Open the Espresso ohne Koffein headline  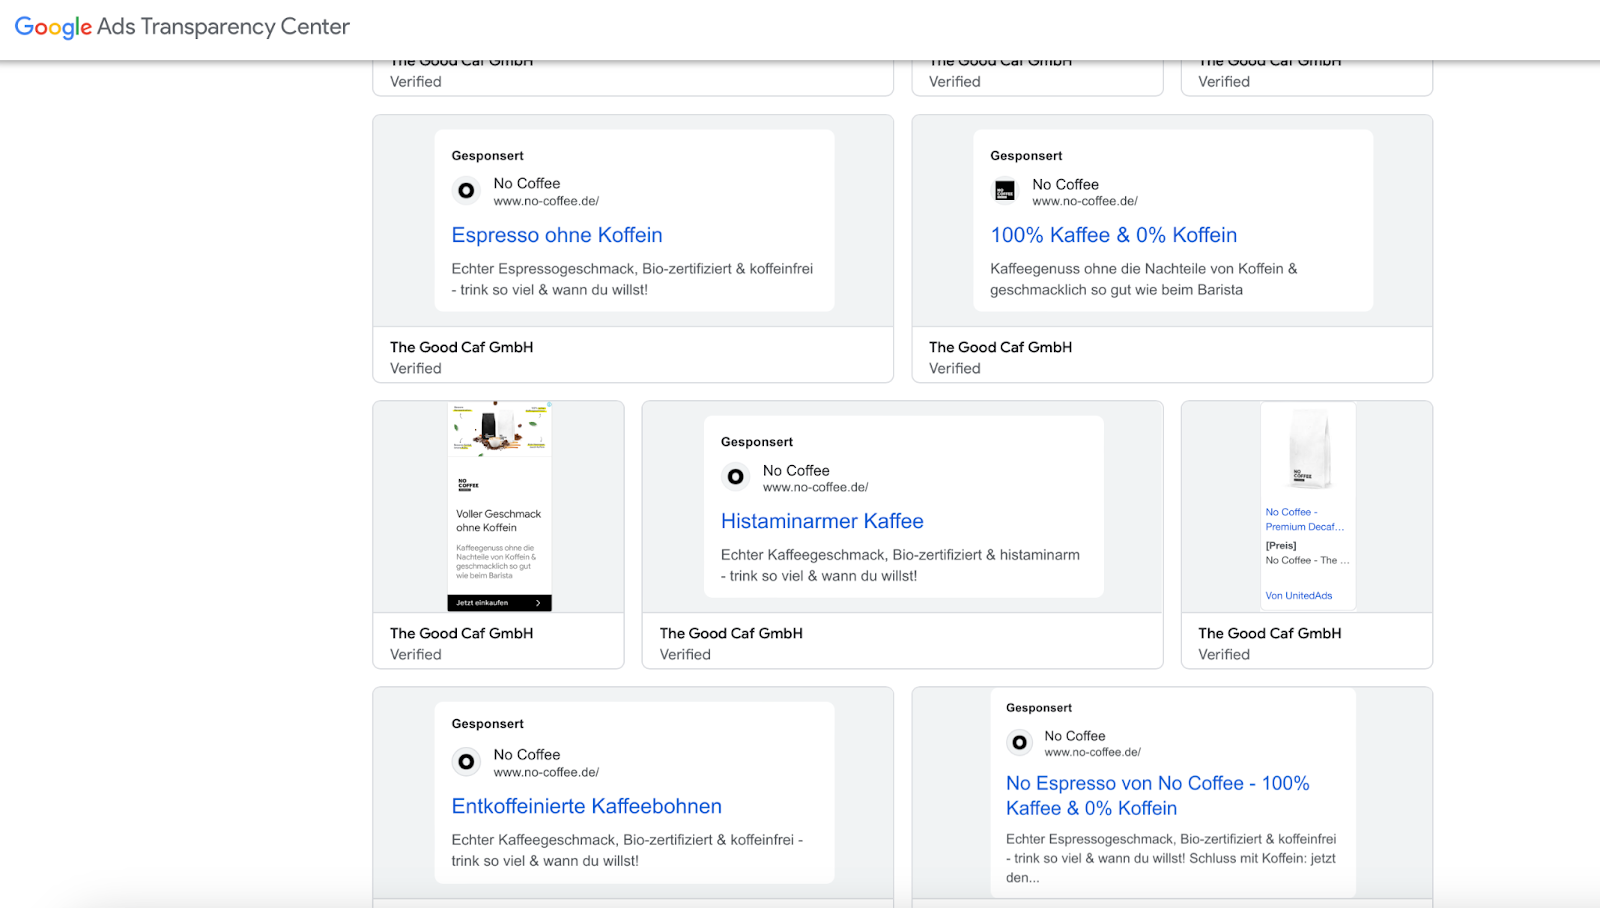click(x=557, y=235)
